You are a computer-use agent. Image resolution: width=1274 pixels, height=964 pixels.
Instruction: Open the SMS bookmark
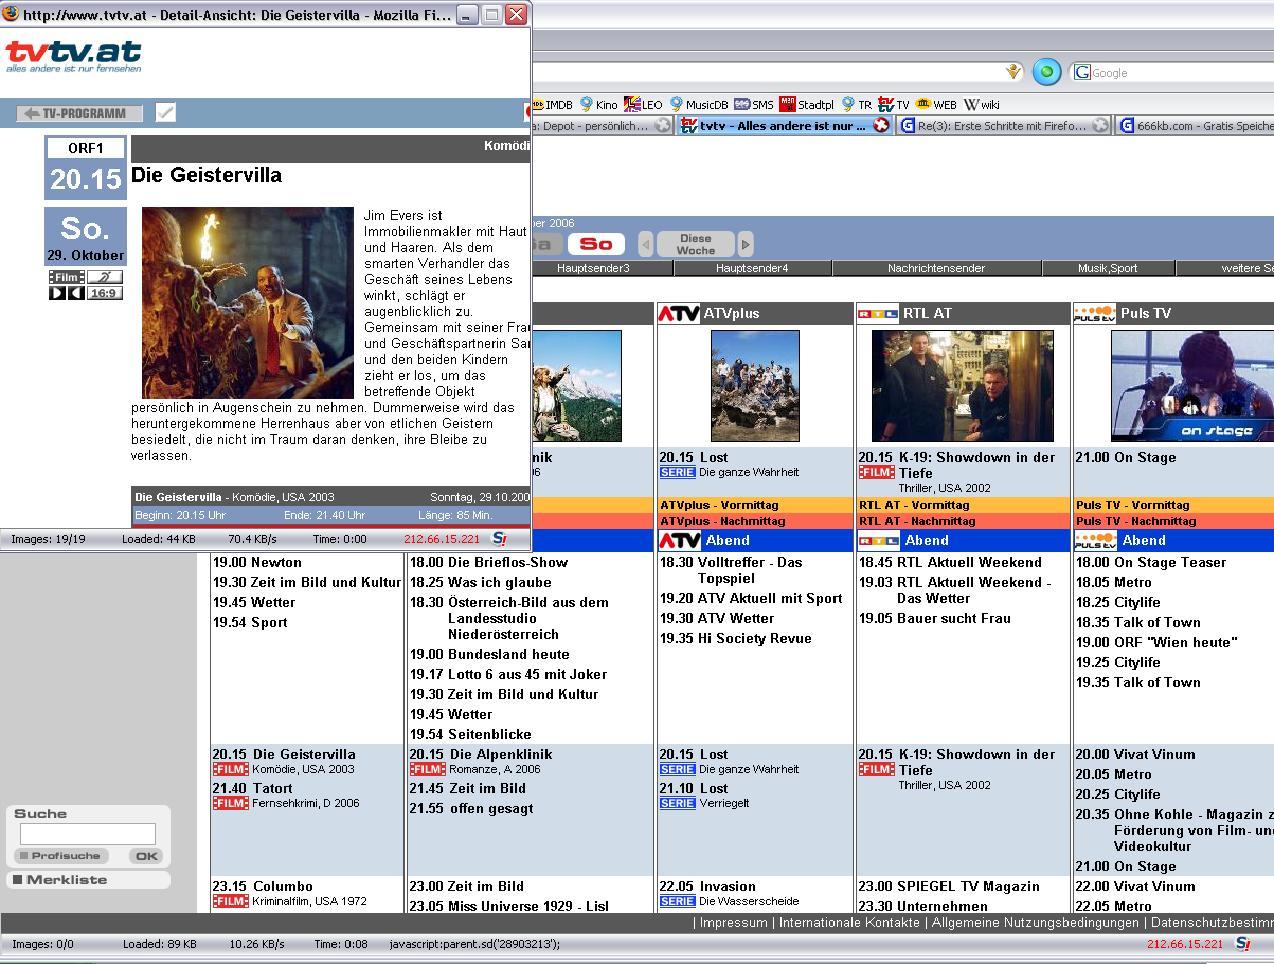click(x=754, y=104)
